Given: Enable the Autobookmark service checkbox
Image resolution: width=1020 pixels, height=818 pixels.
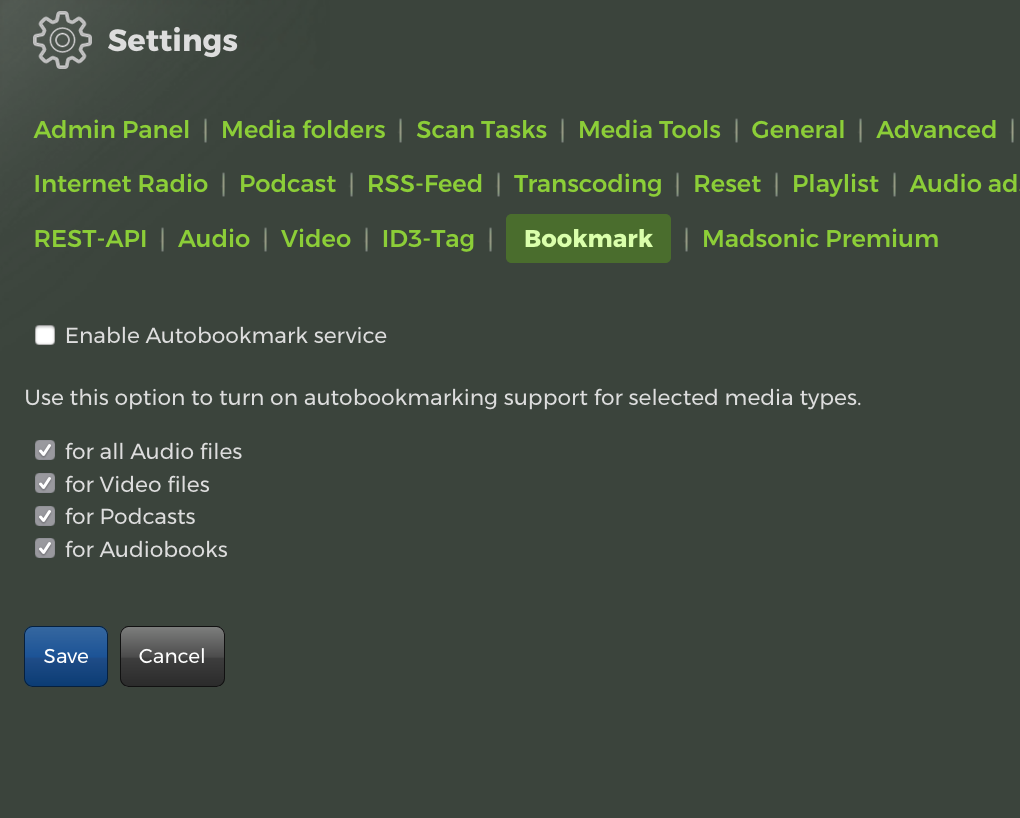Looking at the screenshot, I should pos(45,336).
